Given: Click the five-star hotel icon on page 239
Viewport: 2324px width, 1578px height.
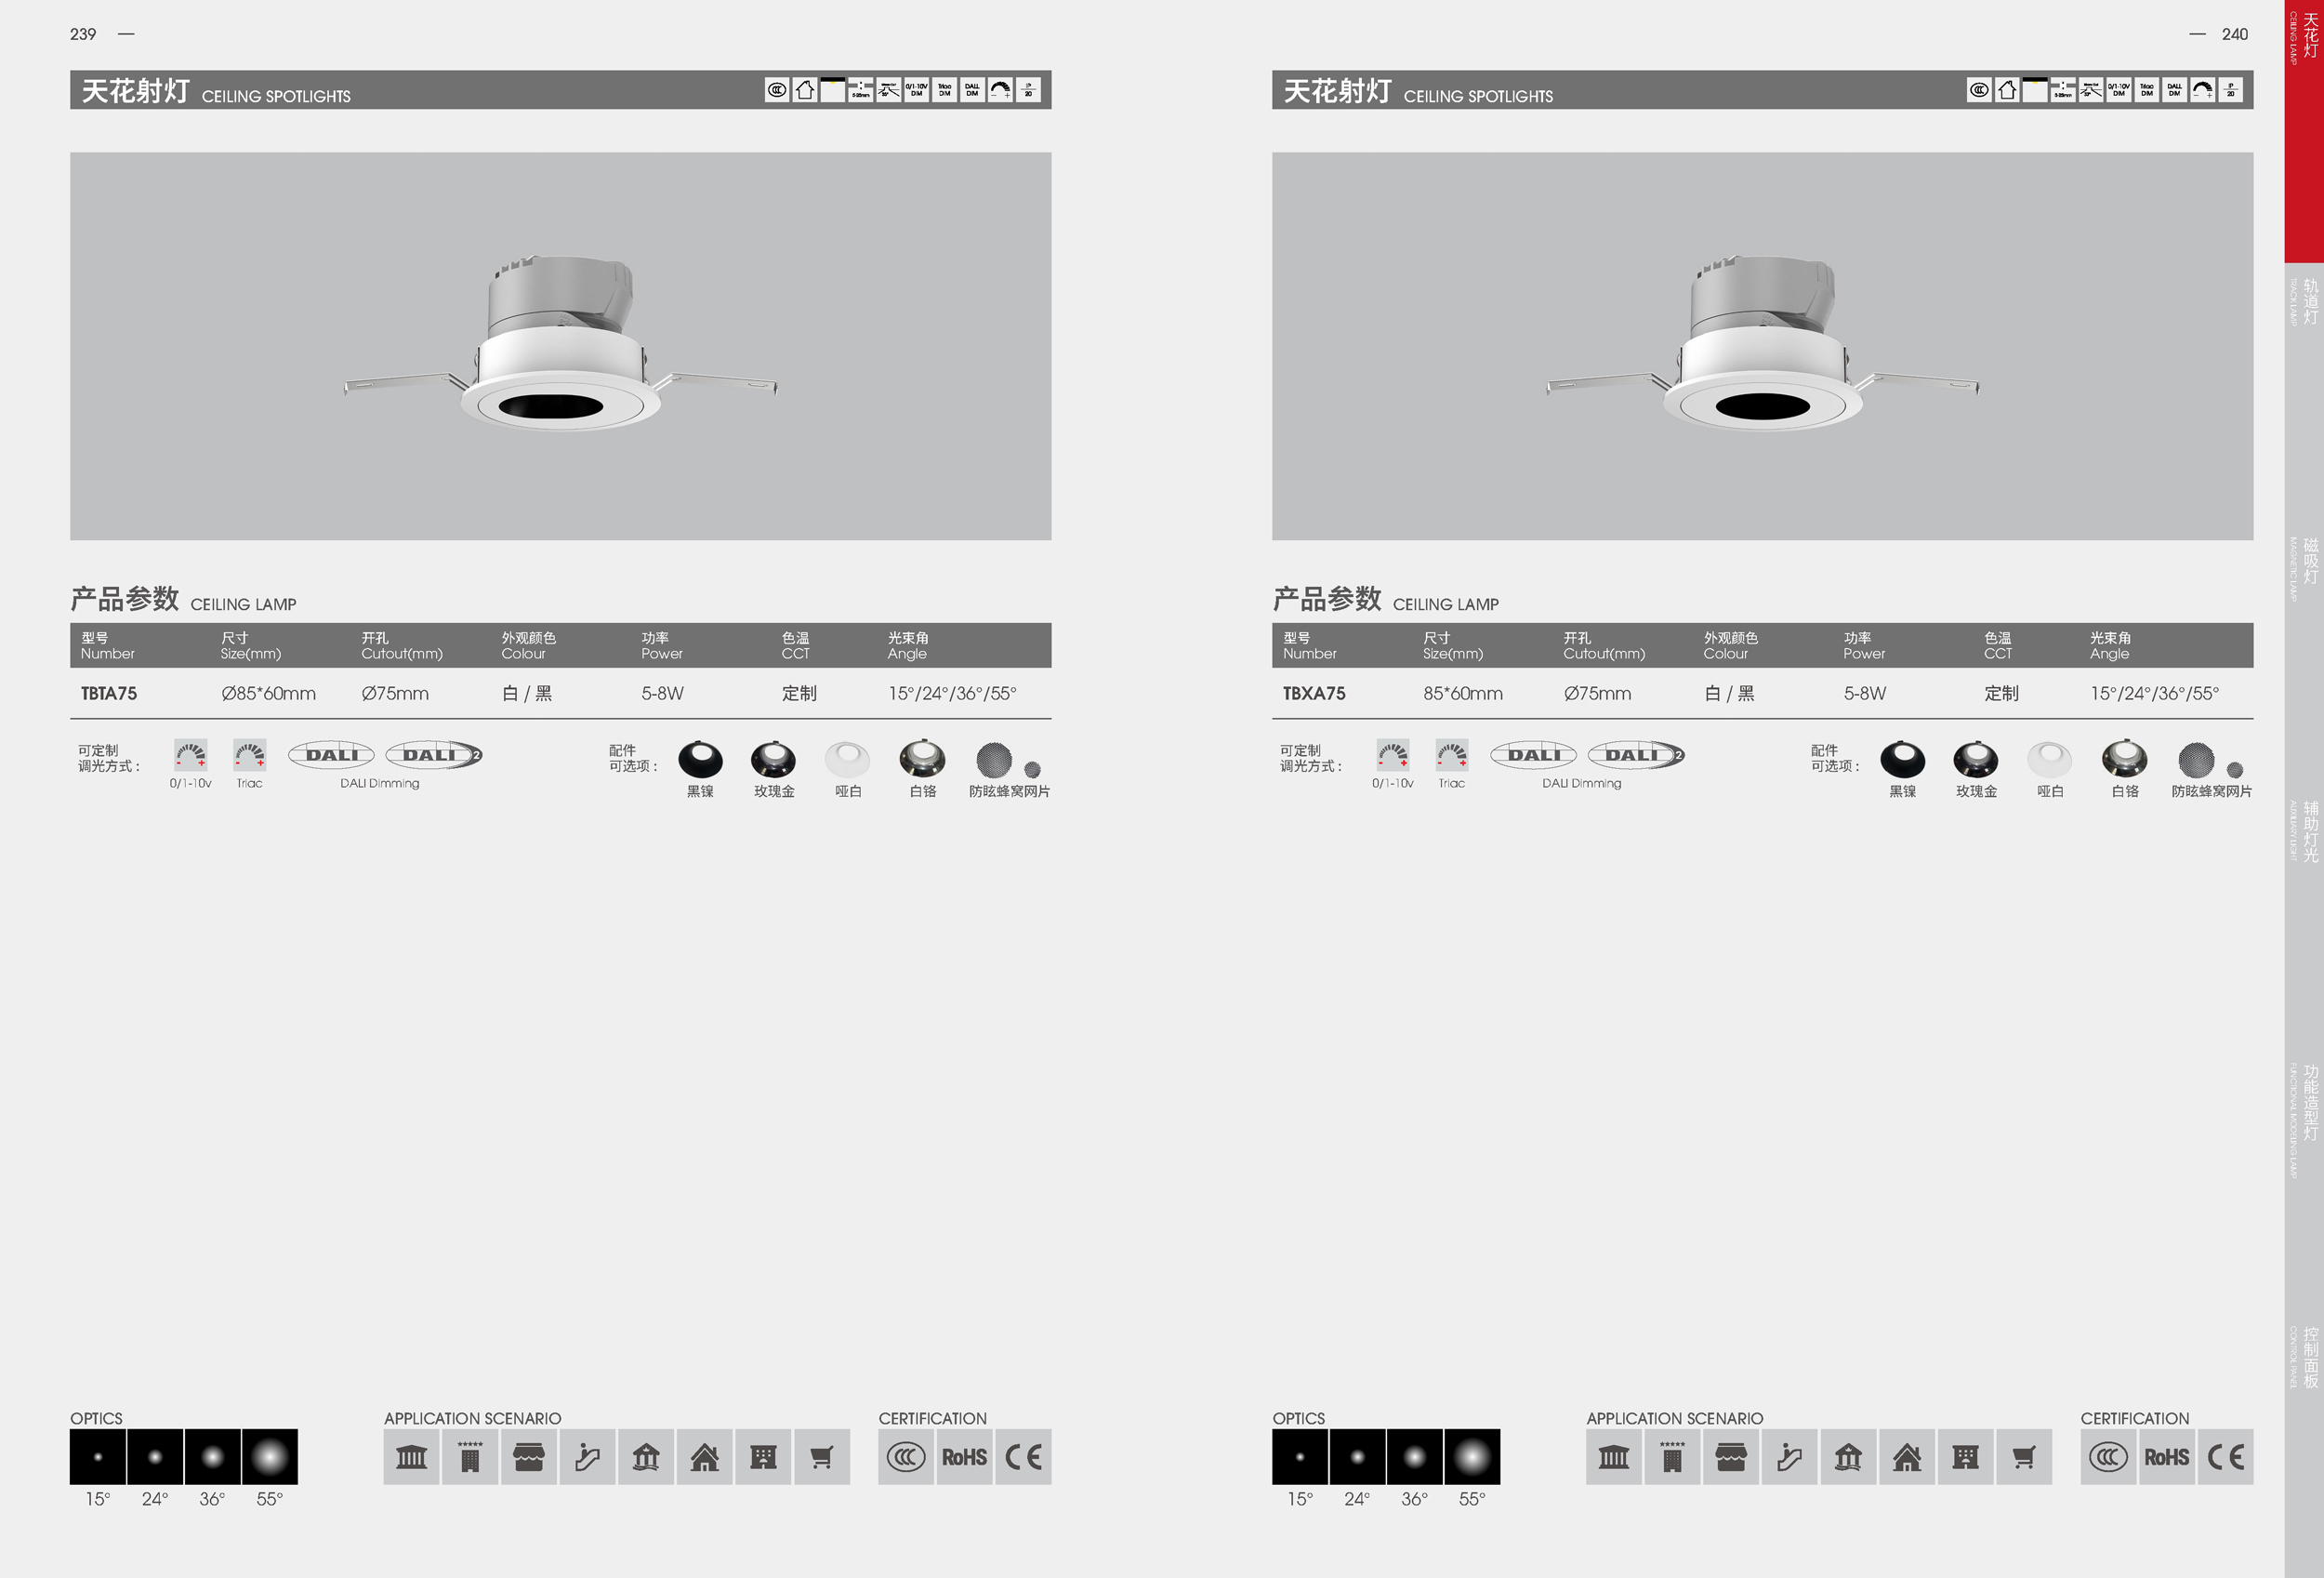Looking at the screenshot, I should click(x=469, y=1457).
